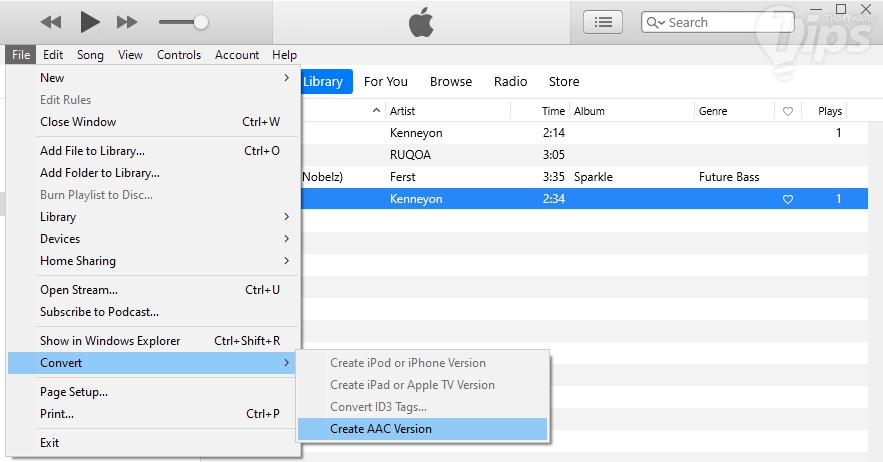Select the Kenneyon 2:14 song row

click(585, 133)
